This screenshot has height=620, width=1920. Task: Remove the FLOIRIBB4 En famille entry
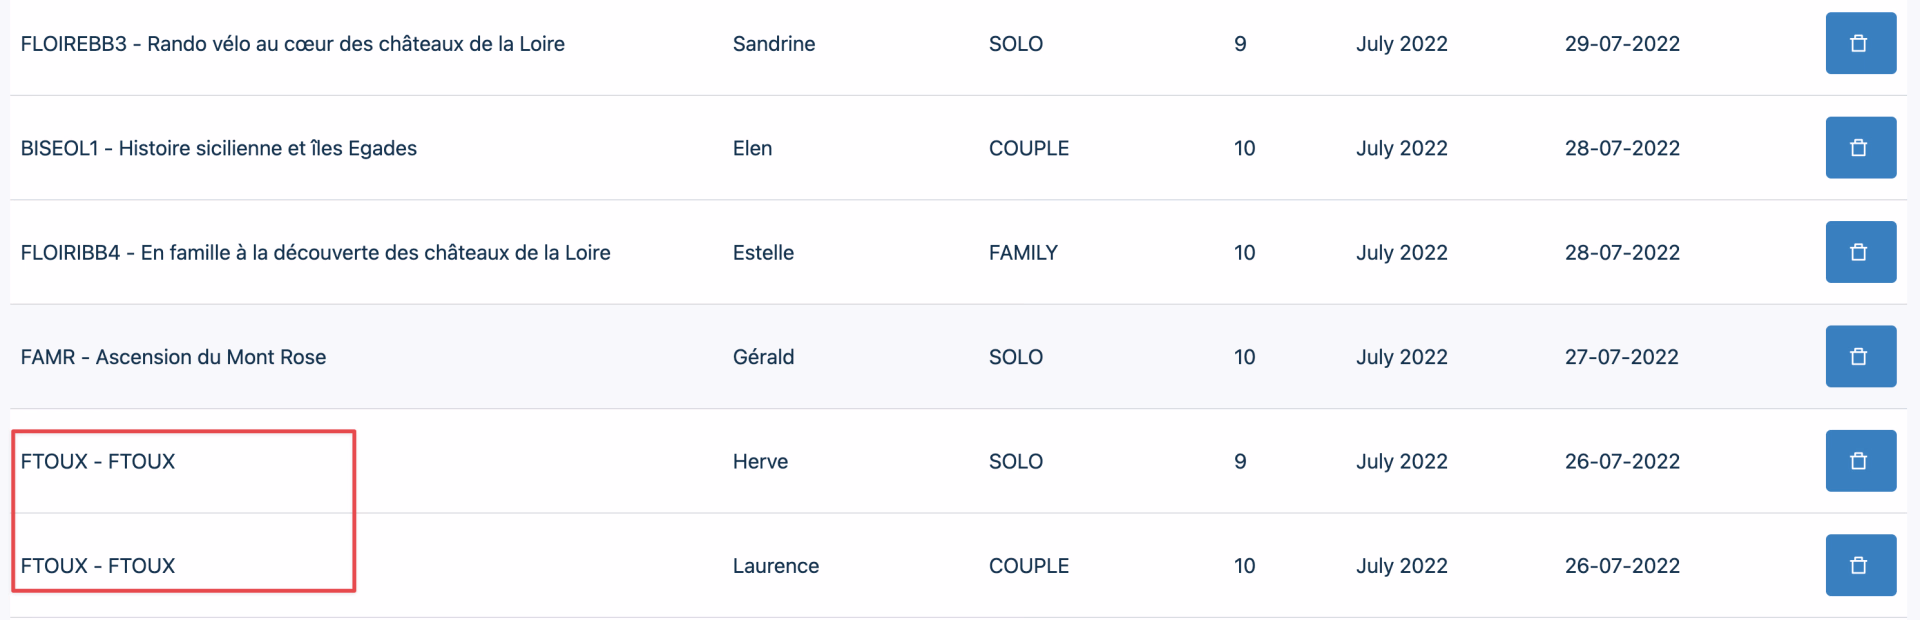coord(1860,252)
